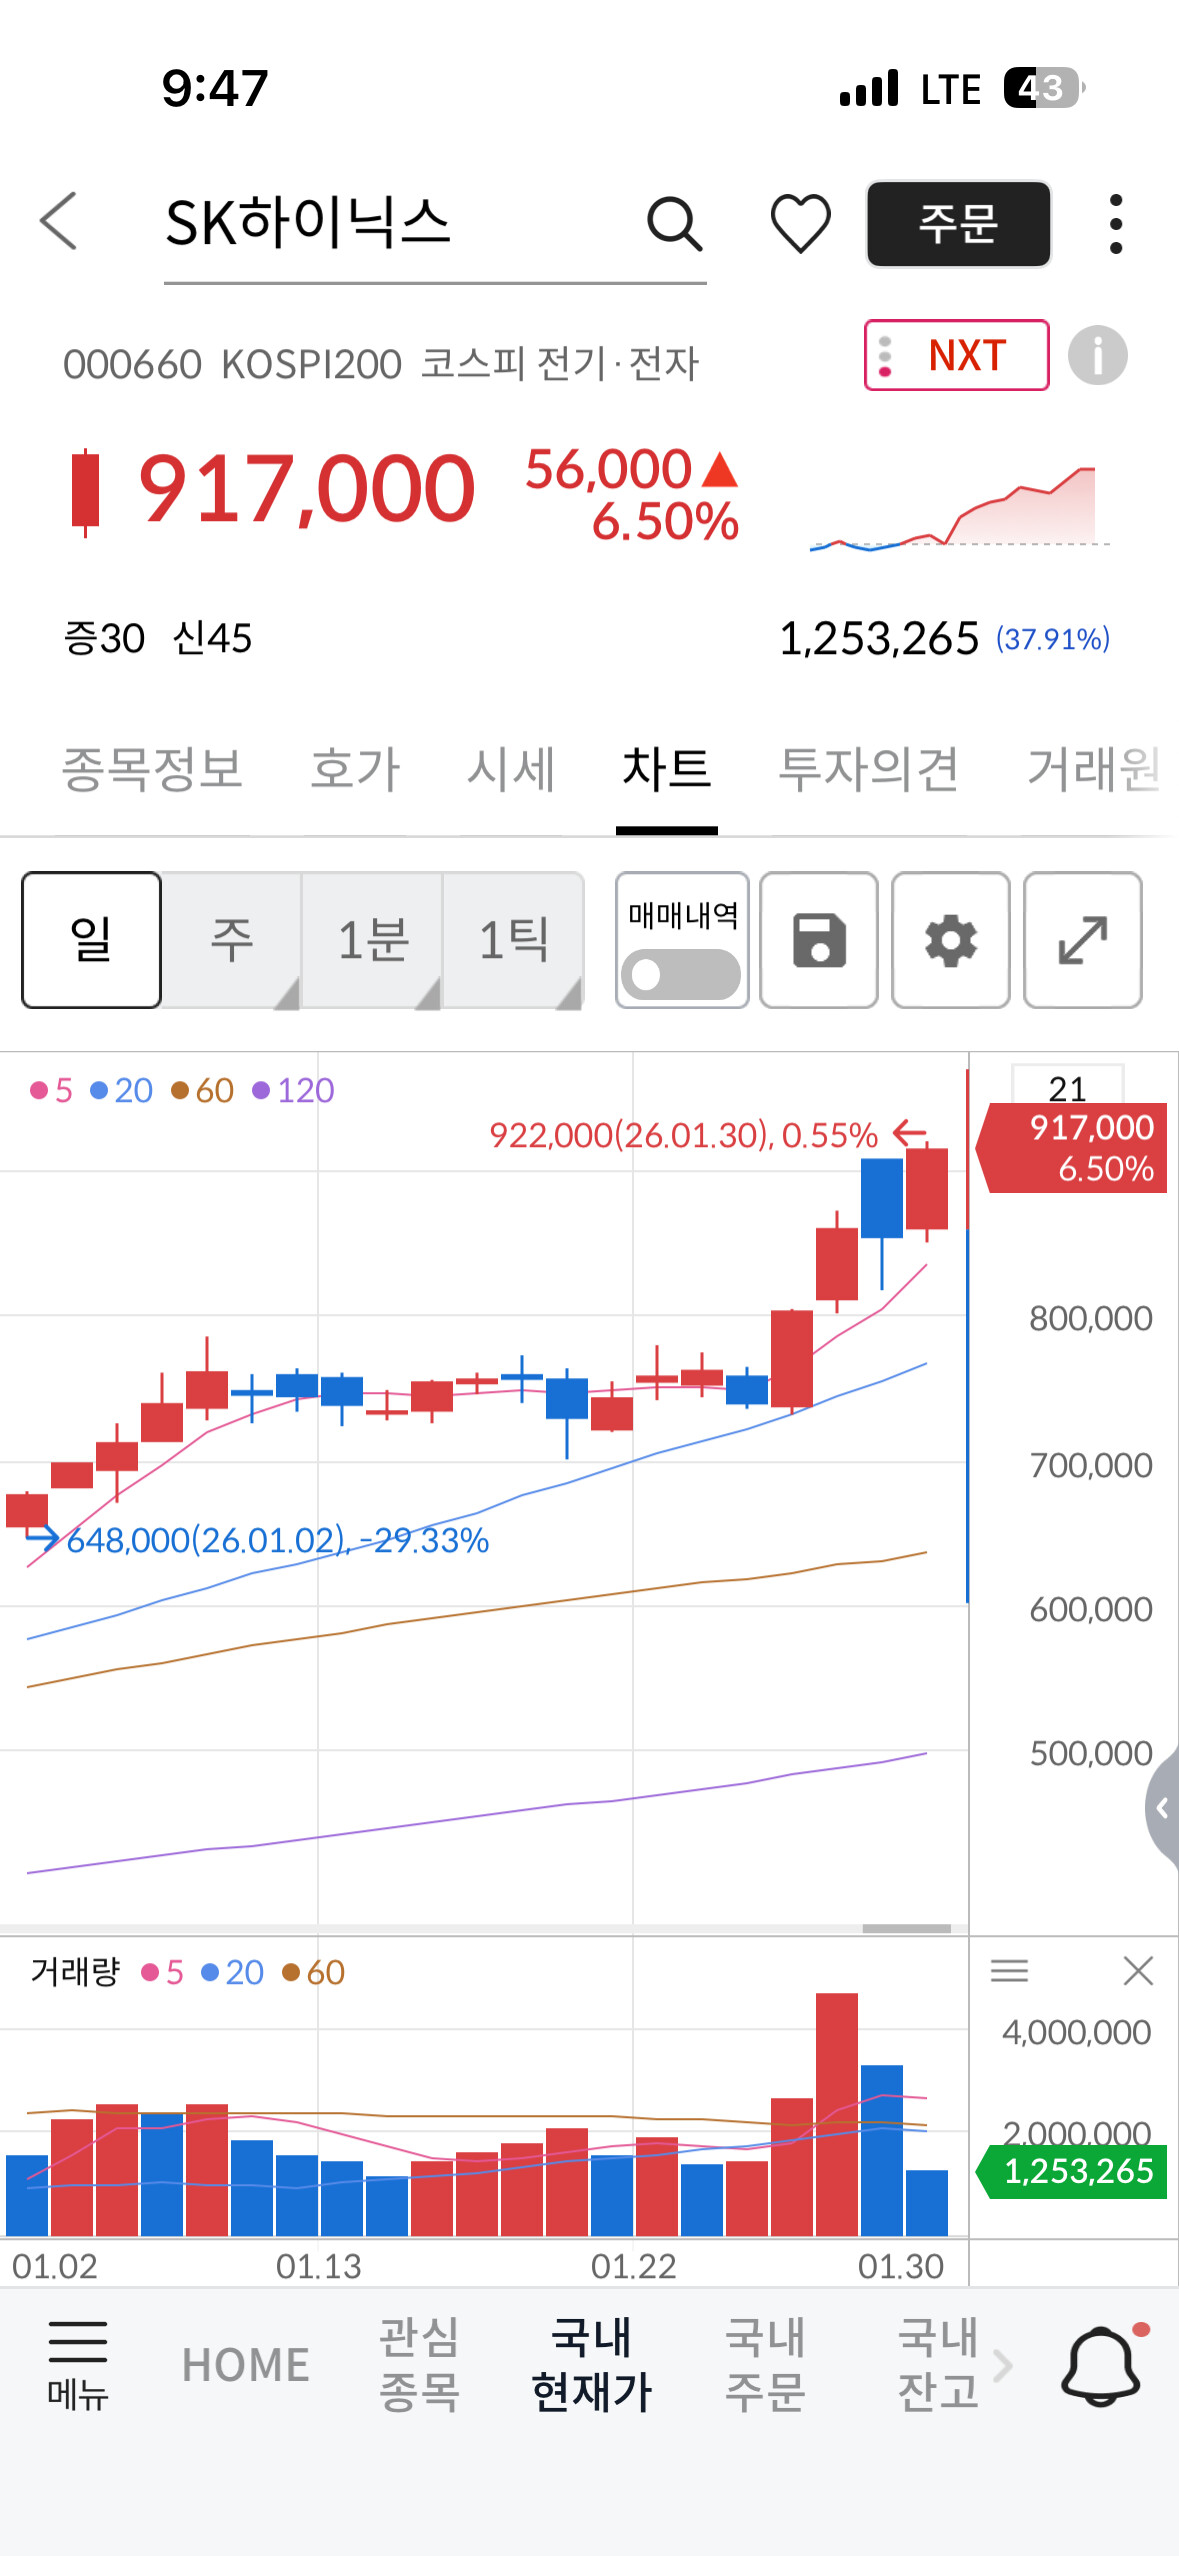The width and height of the screenshot is (1179, 2556).
Task: Switch to the 투자의견 tab
Action: coord(869,769)
